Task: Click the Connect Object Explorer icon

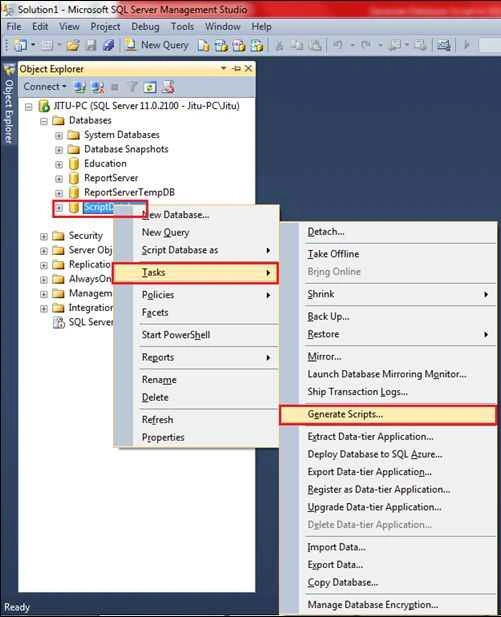Action: pyautogui.click(x=80, y=87)
